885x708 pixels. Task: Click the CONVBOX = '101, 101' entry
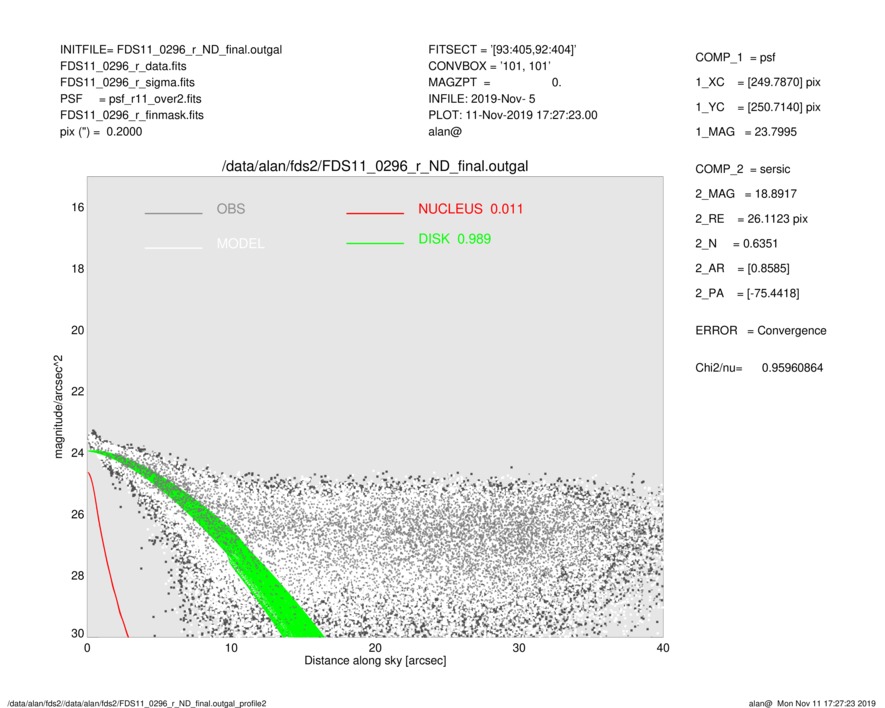pyautogui.click(x=489, y=66)
